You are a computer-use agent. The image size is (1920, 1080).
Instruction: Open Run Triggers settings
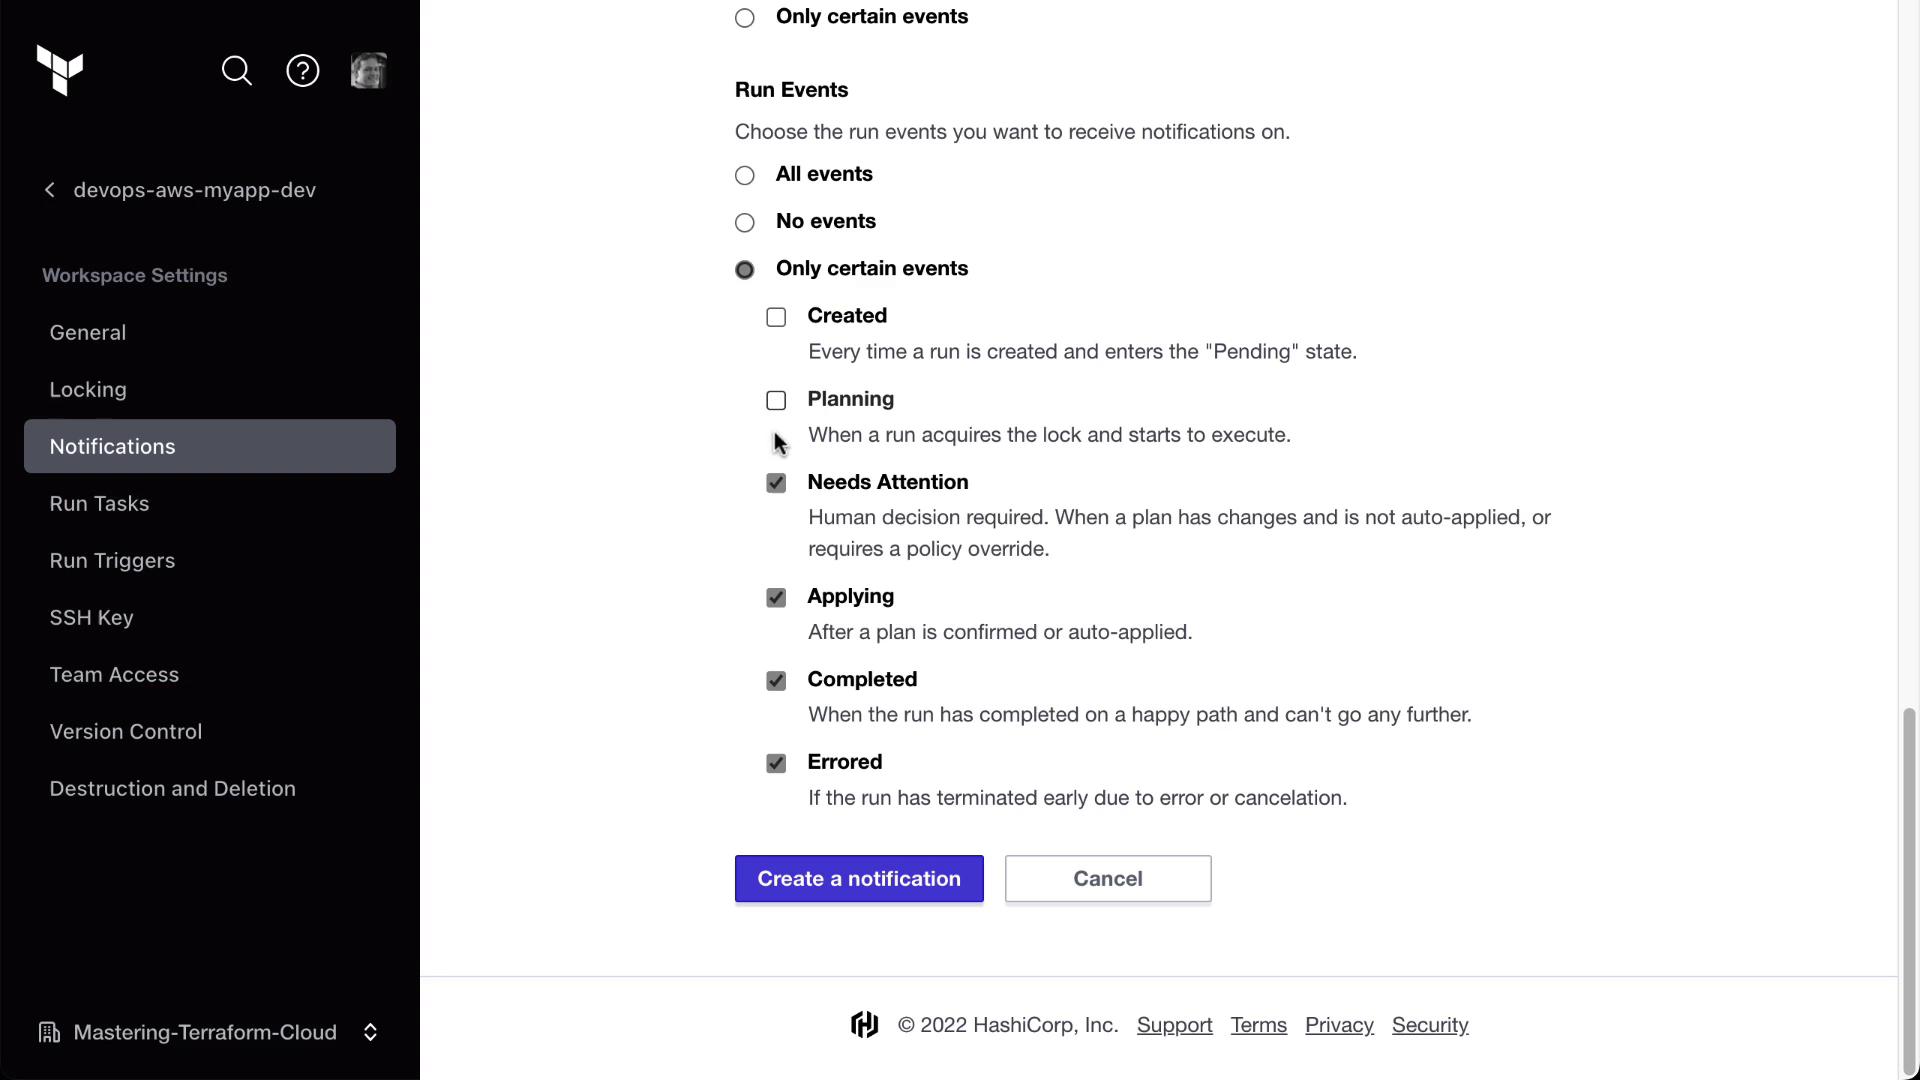112,561
